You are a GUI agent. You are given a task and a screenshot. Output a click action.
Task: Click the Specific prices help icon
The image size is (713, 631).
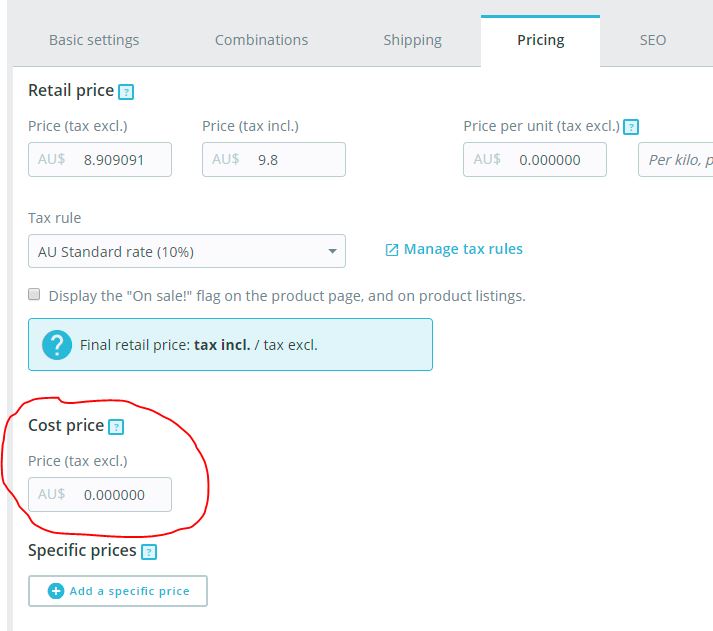pyautogui.click(x=149, y=552)
